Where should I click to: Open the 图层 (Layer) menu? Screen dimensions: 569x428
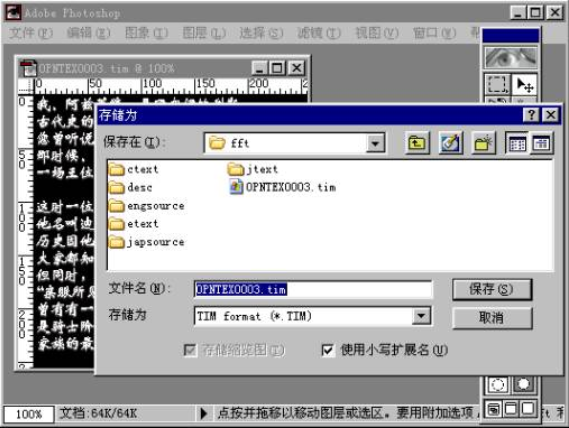point(204,33)
